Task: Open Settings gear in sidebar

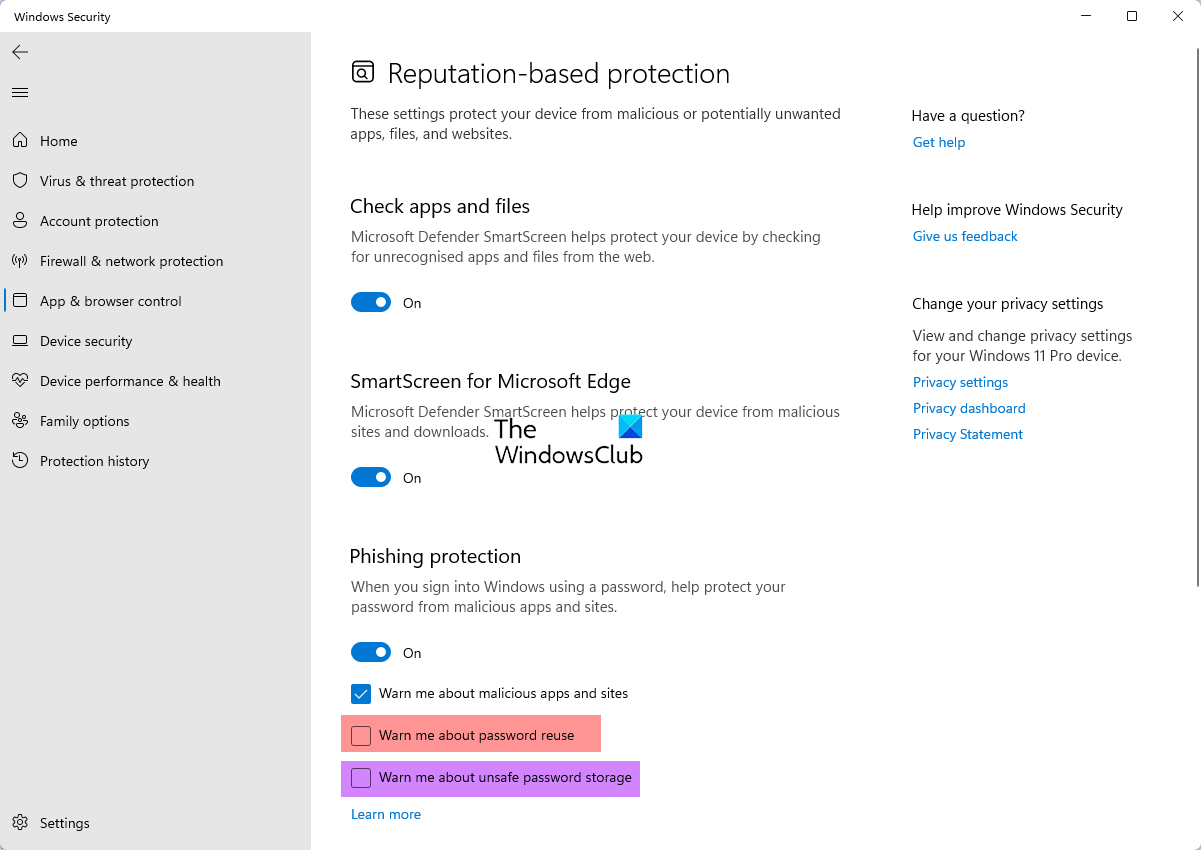Action: [x=20, y=823]
